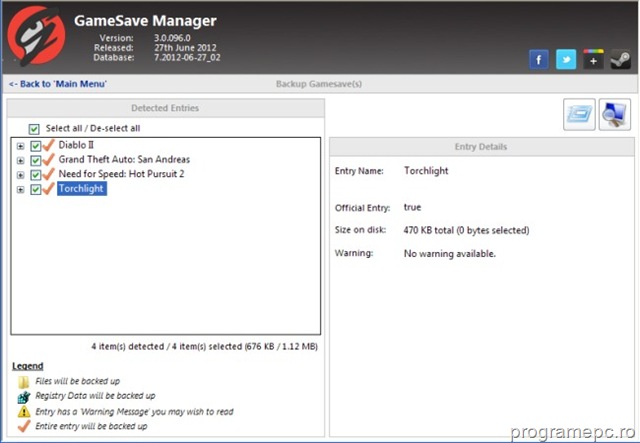Select the Diablo II entry
Viewport: 640px width, 443px height.
pyautogui.click(x=76, y=145)
